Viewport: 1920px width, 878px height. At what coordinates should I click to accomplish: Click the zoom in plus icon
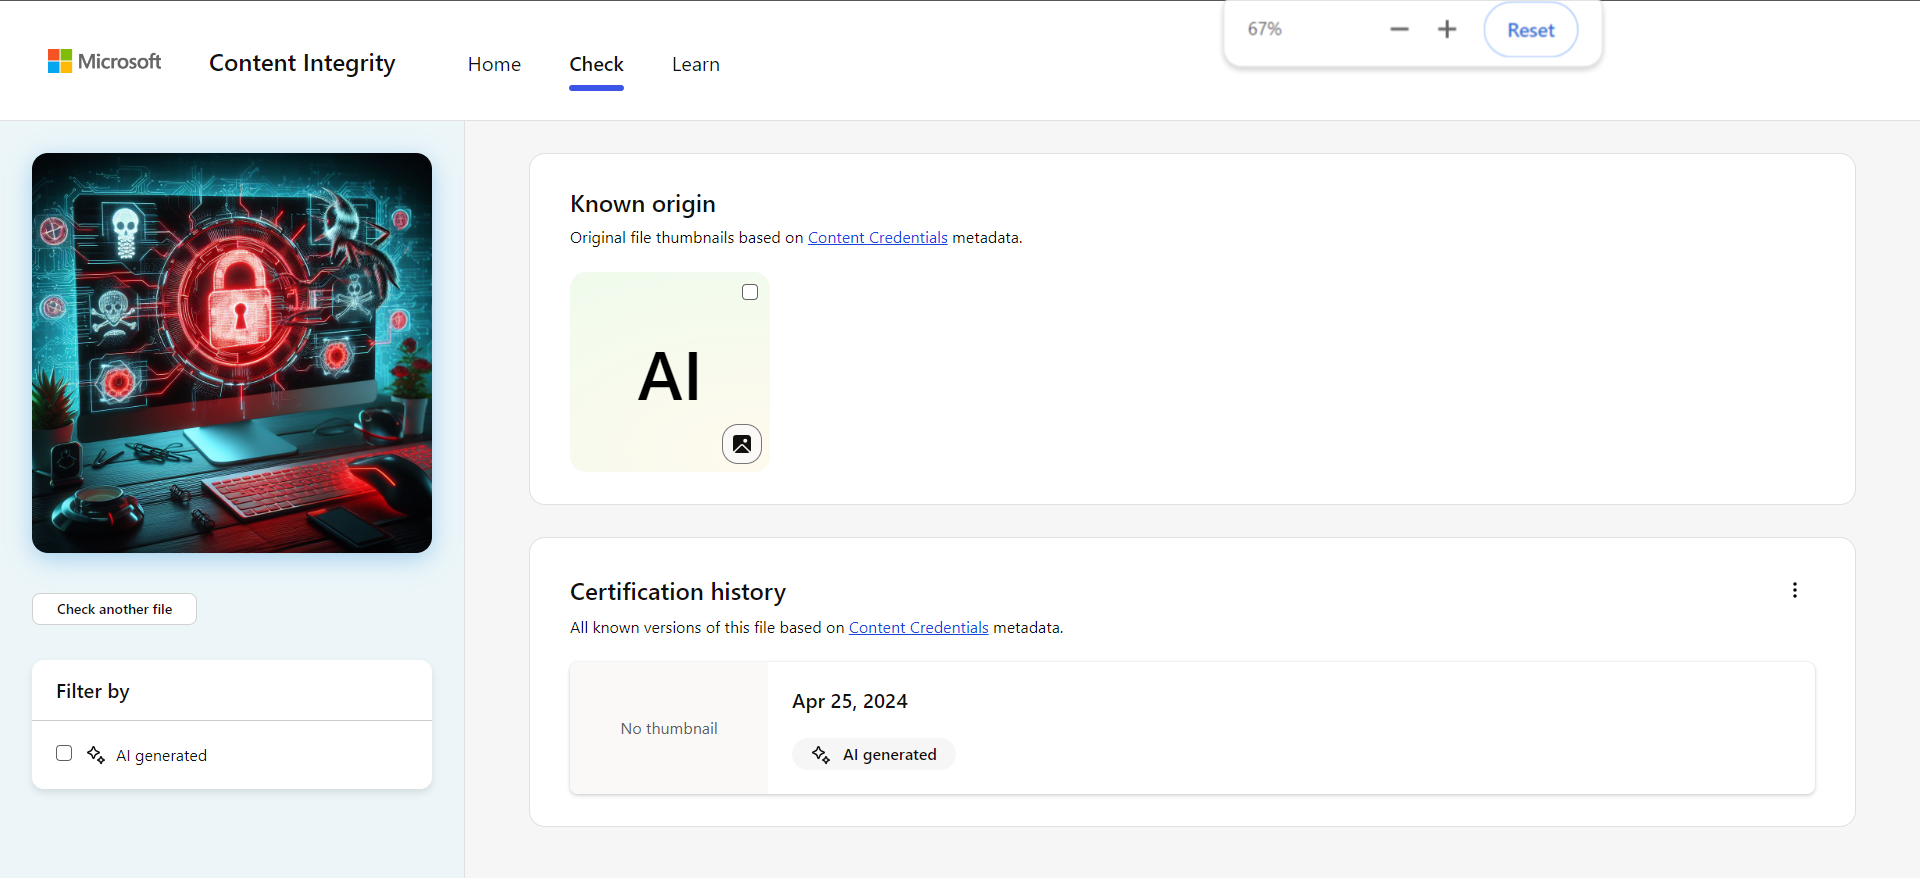(x=1447, y=30)
